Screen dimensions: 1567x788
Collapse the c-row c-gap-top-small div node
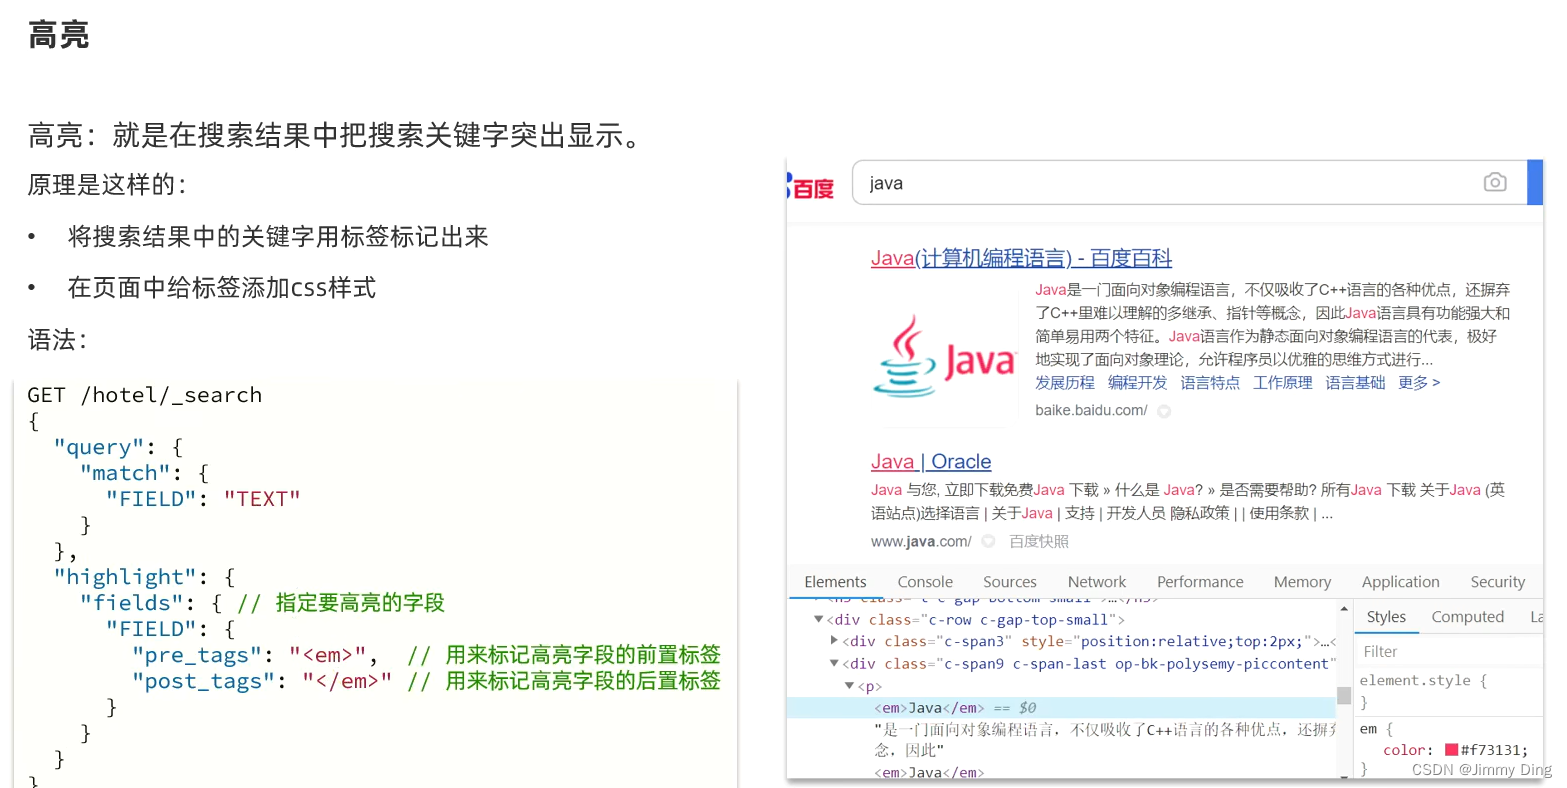click(818, 620)
